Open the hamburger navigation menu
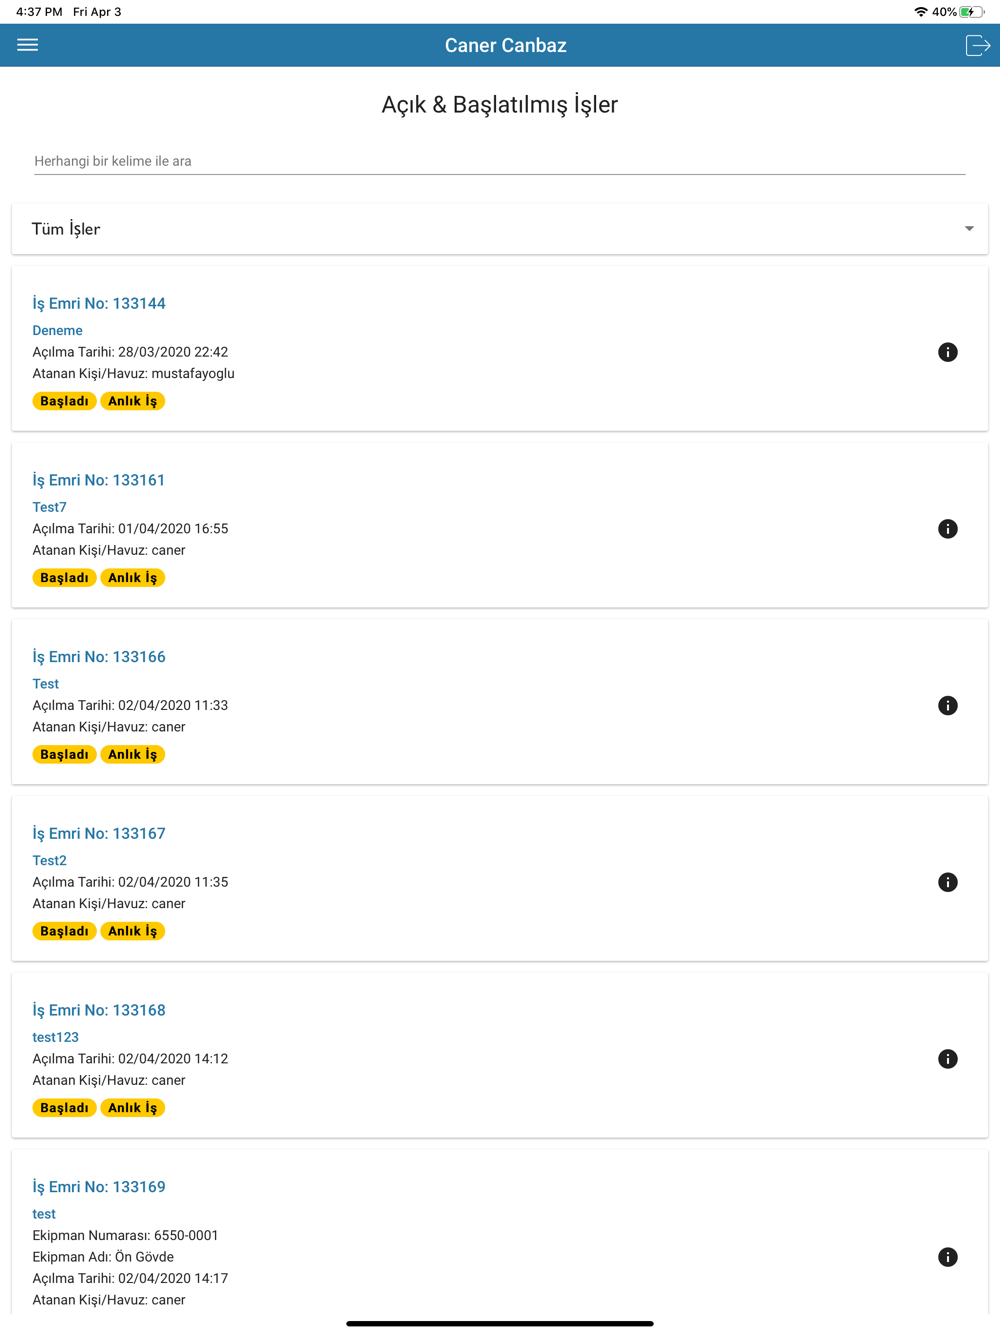 28,45
